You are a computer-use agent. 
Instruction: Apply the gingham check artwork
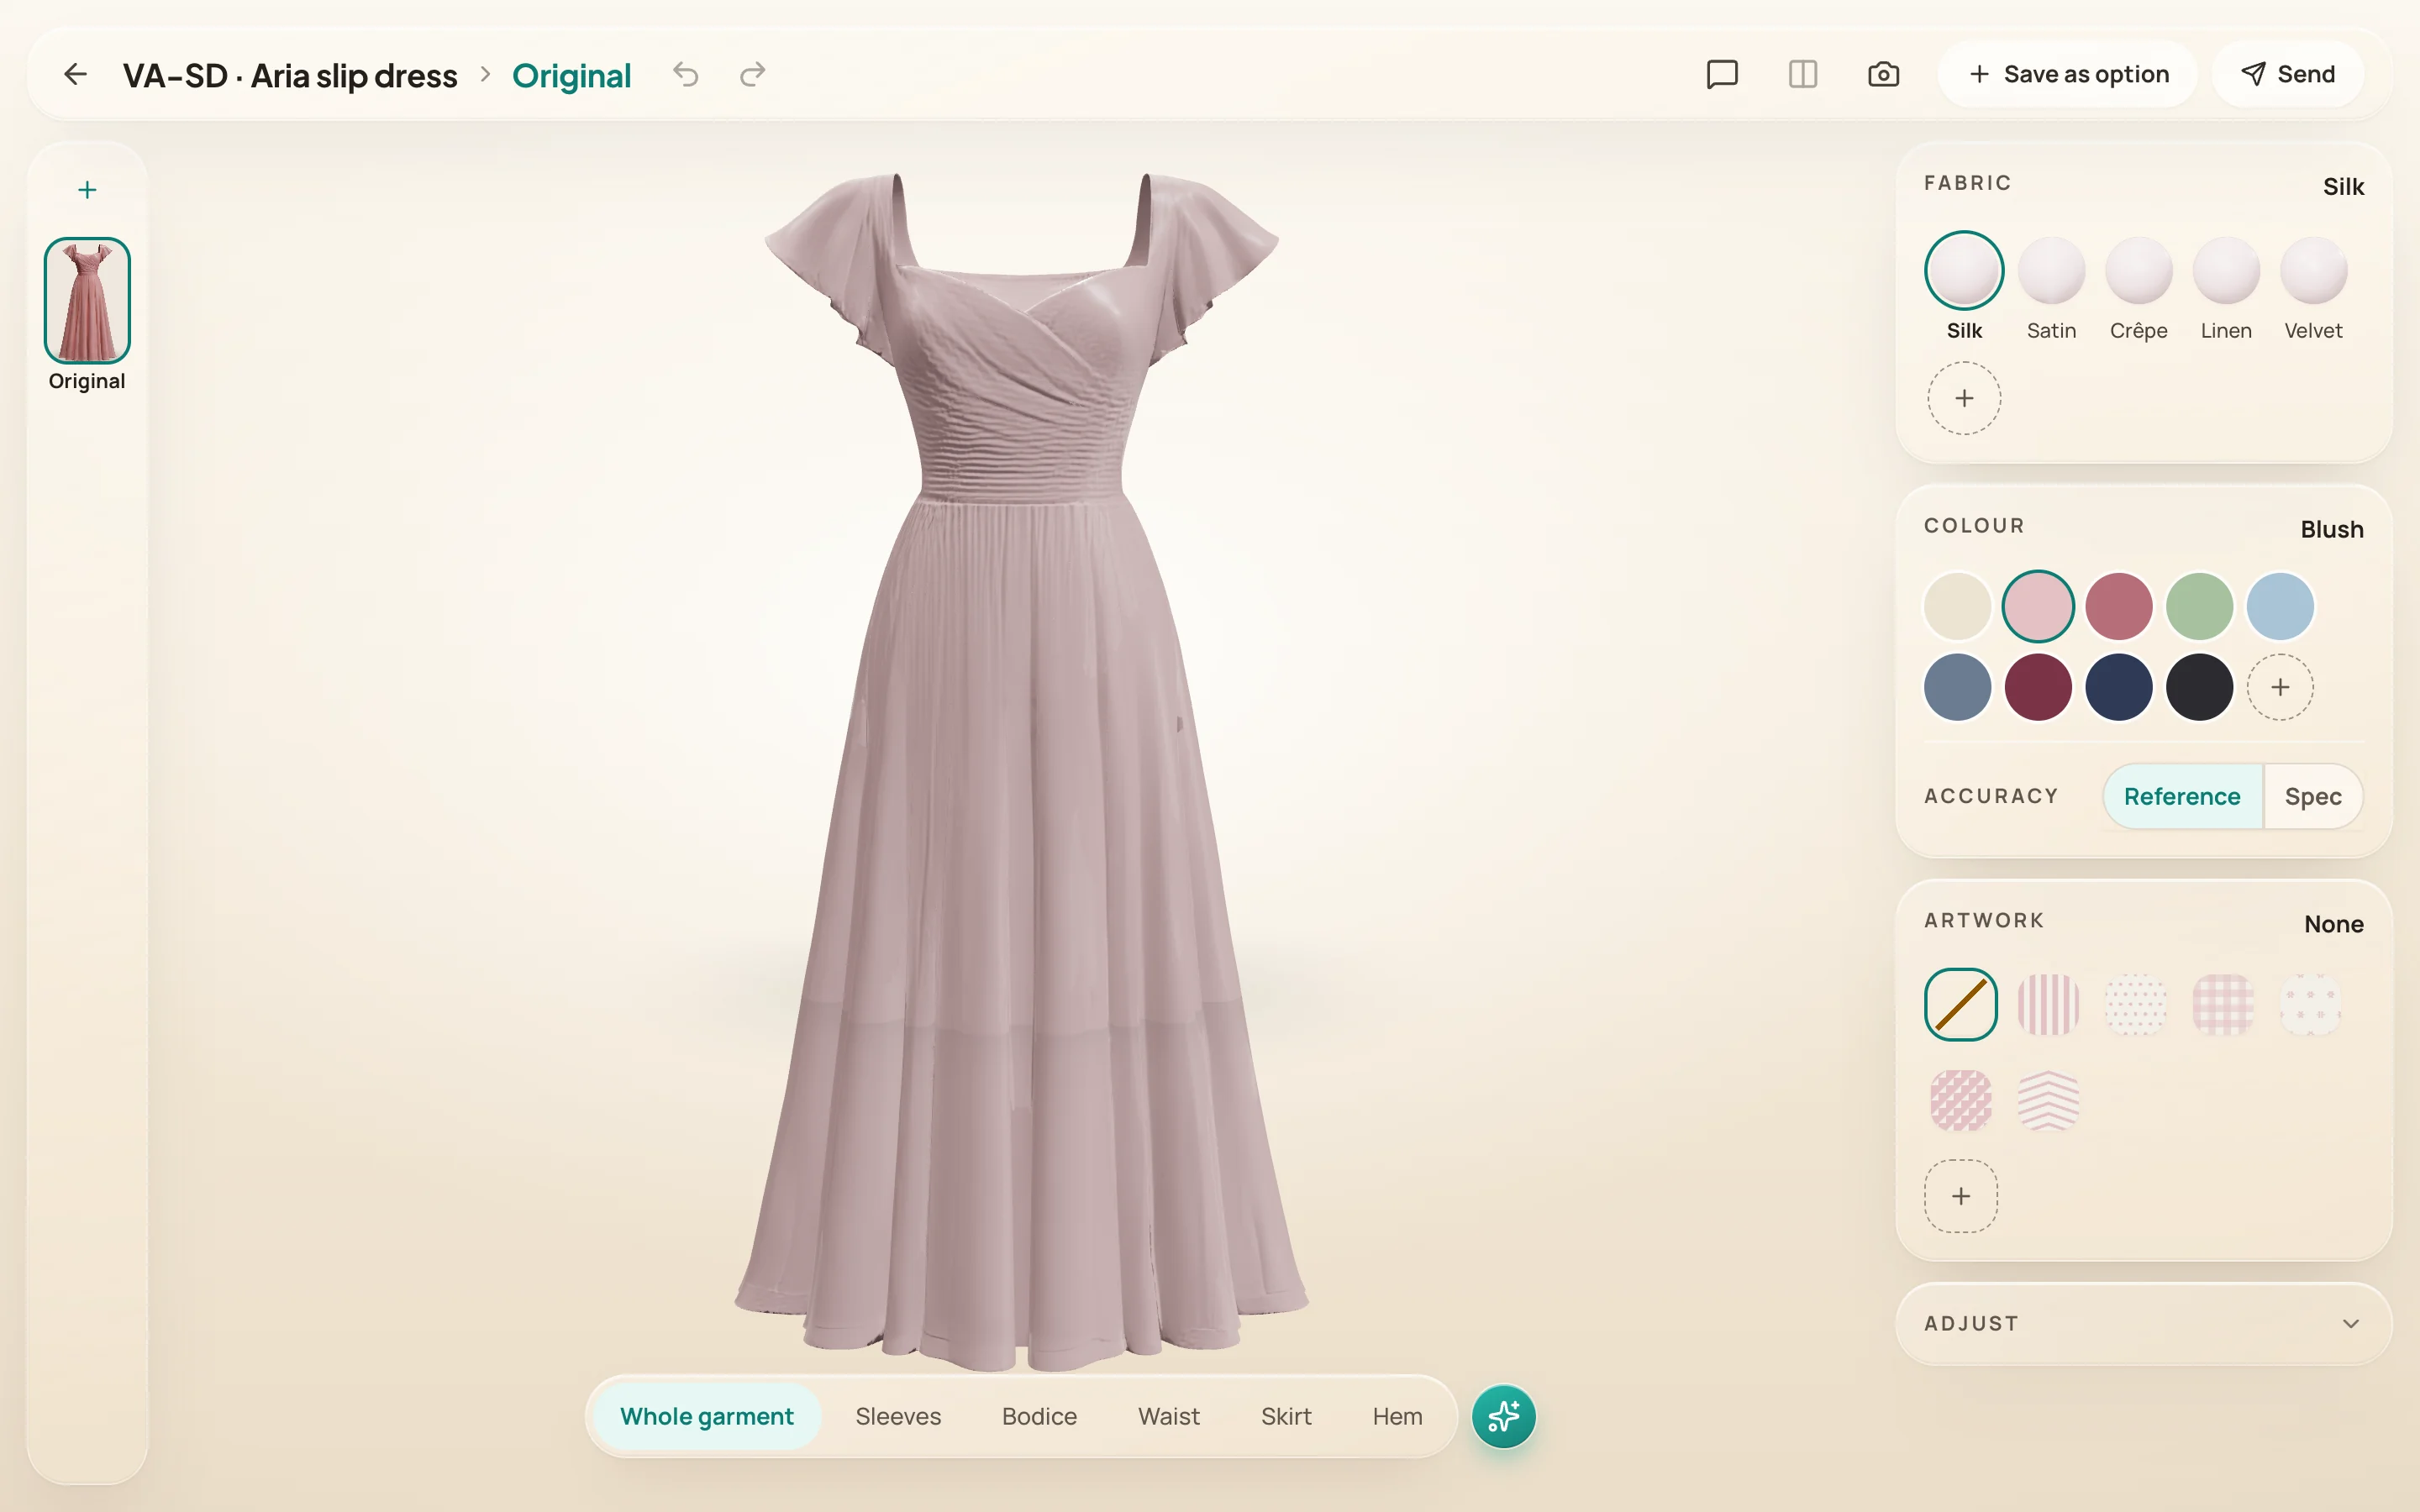[x=2223, y=1004]
